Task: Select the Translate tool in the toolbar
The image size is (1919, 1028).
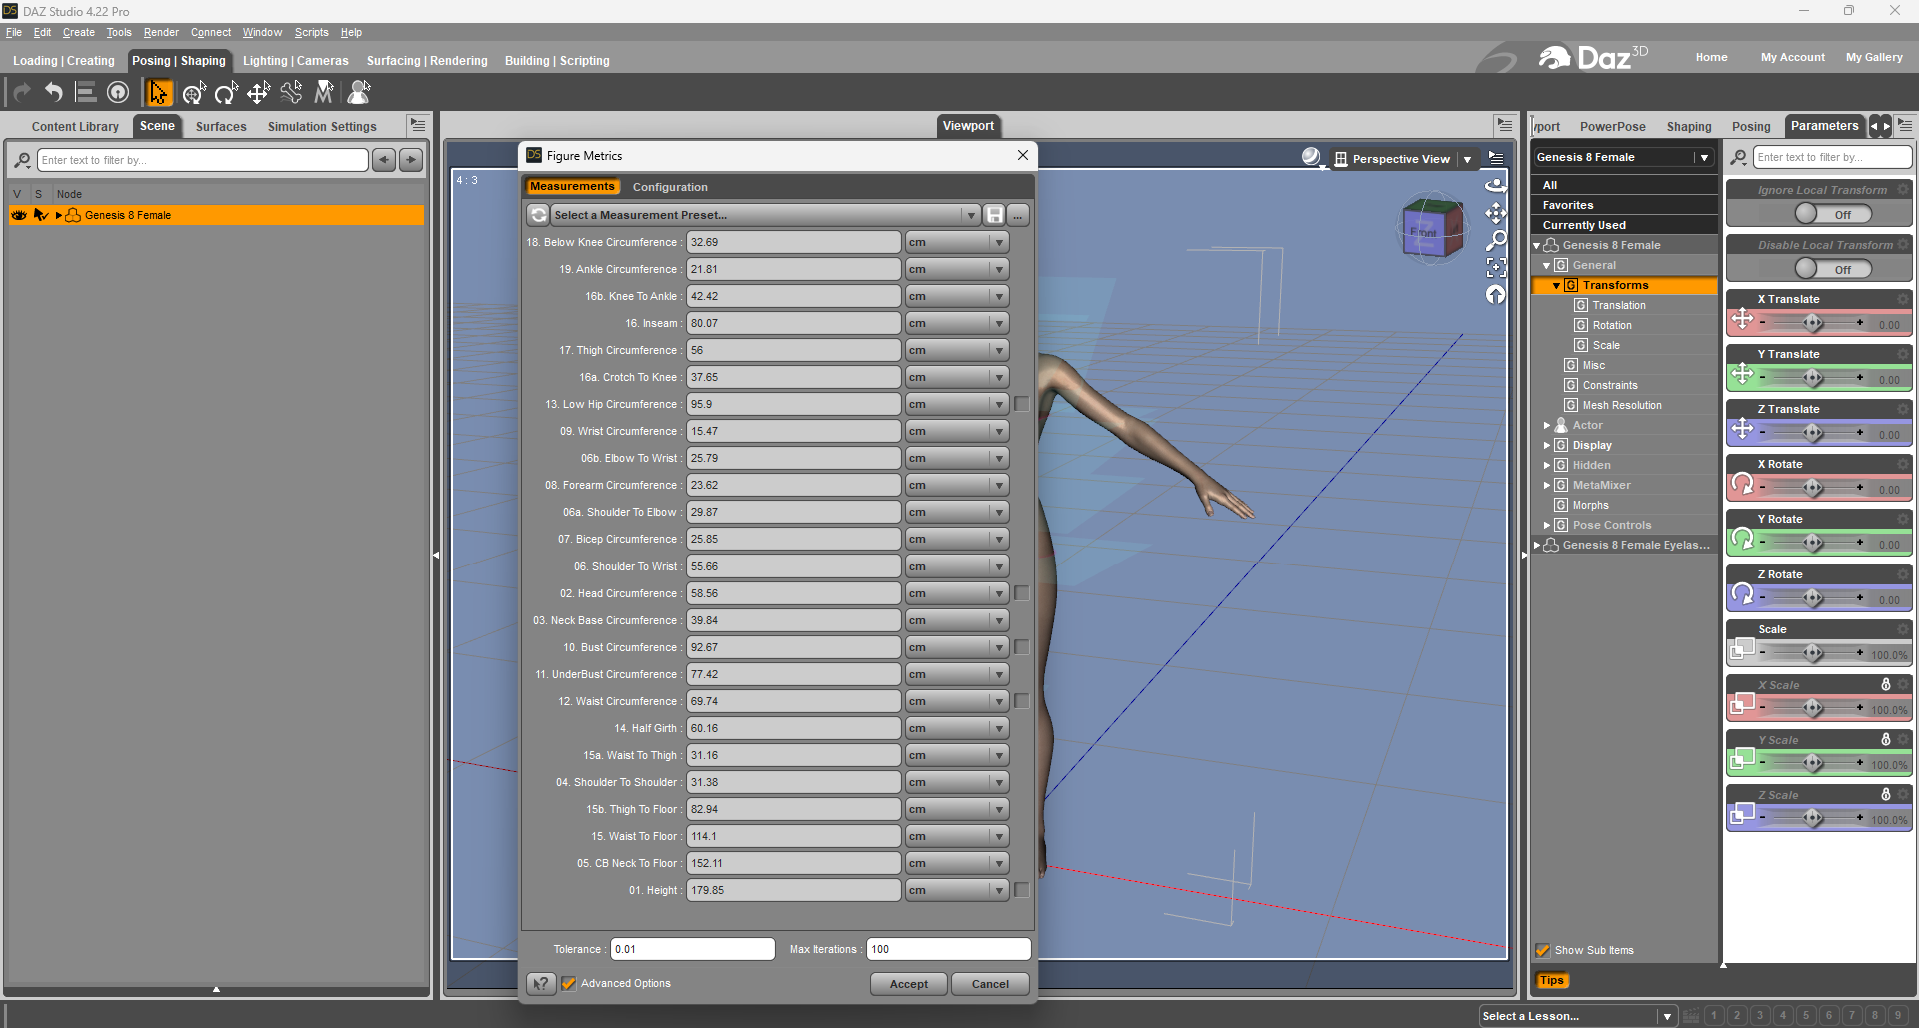Action: pos(259,93)
